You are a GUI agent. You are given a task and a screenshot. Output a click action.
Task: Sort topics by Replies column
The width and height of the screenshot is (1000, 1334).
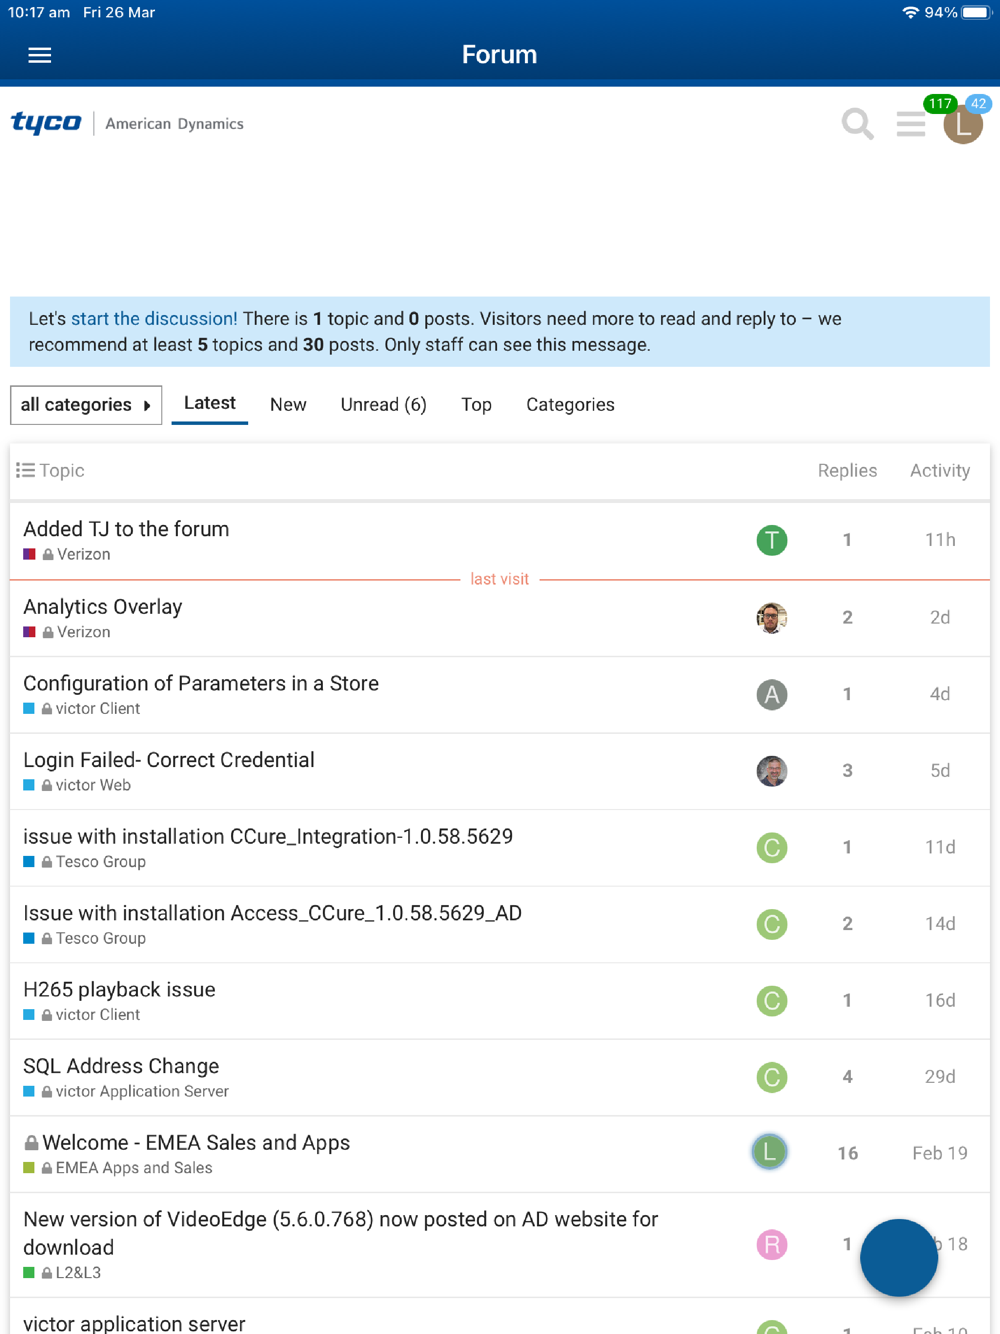pyautogui.click(x=847, y=471)
